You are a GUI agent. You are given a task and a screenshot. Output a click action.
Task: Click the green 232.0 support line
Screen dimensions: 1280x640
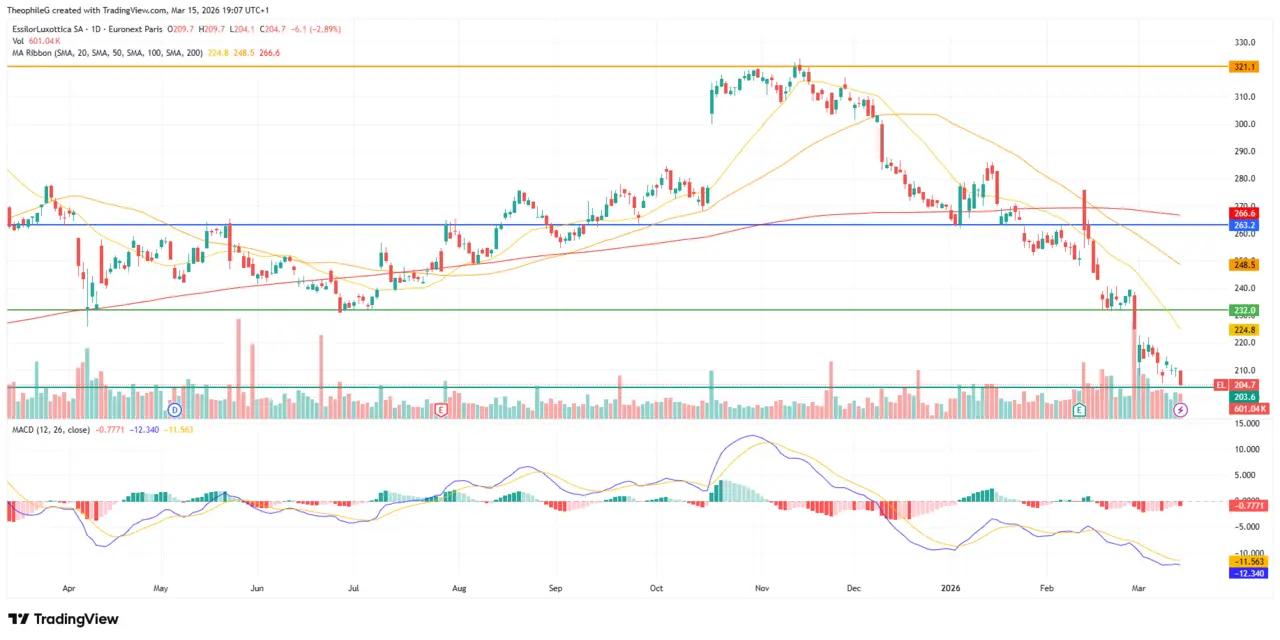pos(600,310)
